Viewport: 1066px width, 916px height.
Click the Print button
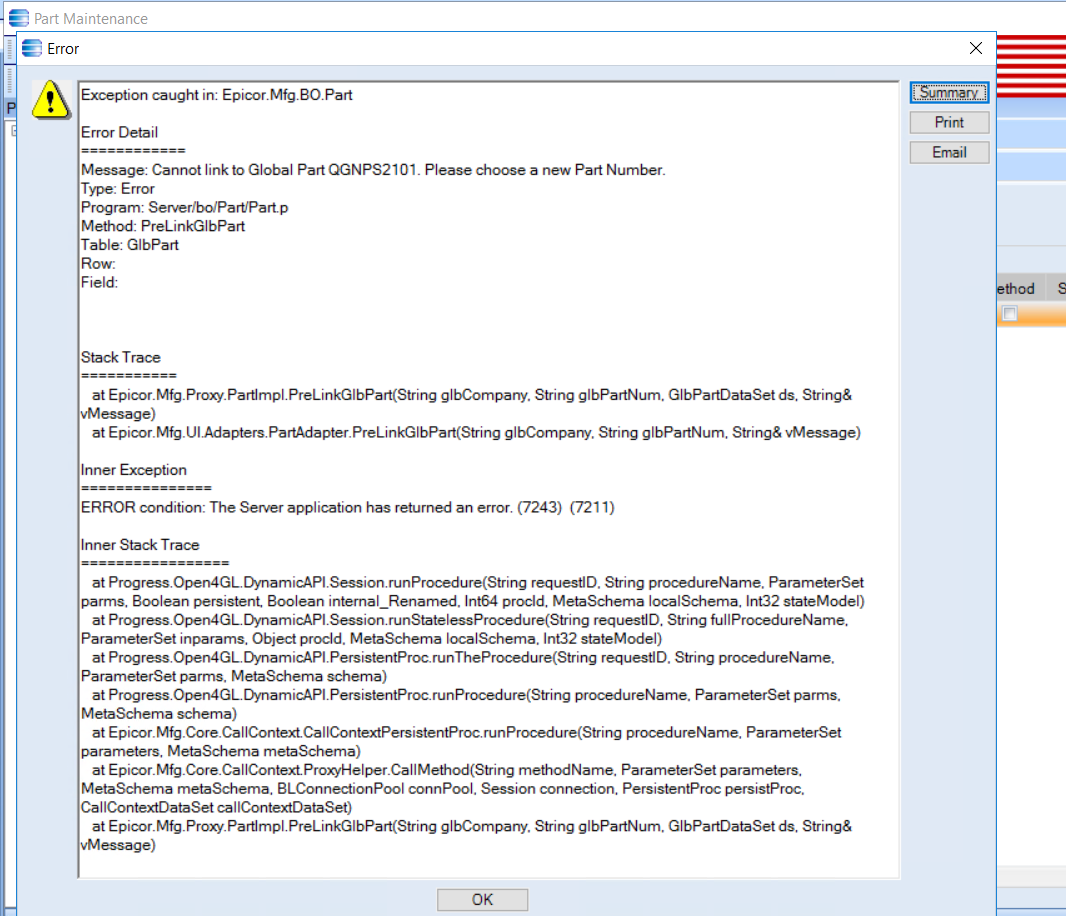point(949,122)
